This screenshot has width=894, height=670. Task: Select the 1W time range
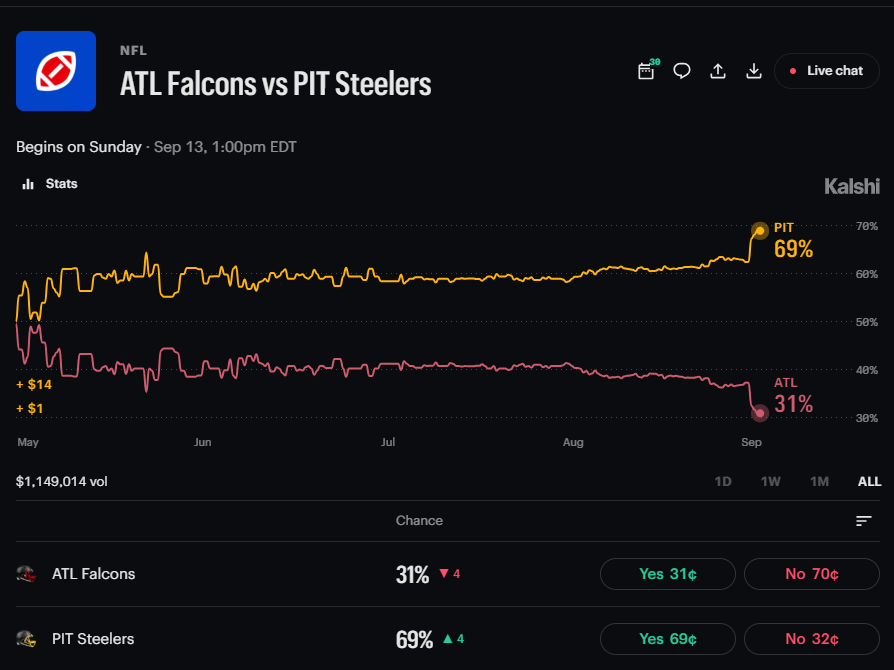(770, 481)
